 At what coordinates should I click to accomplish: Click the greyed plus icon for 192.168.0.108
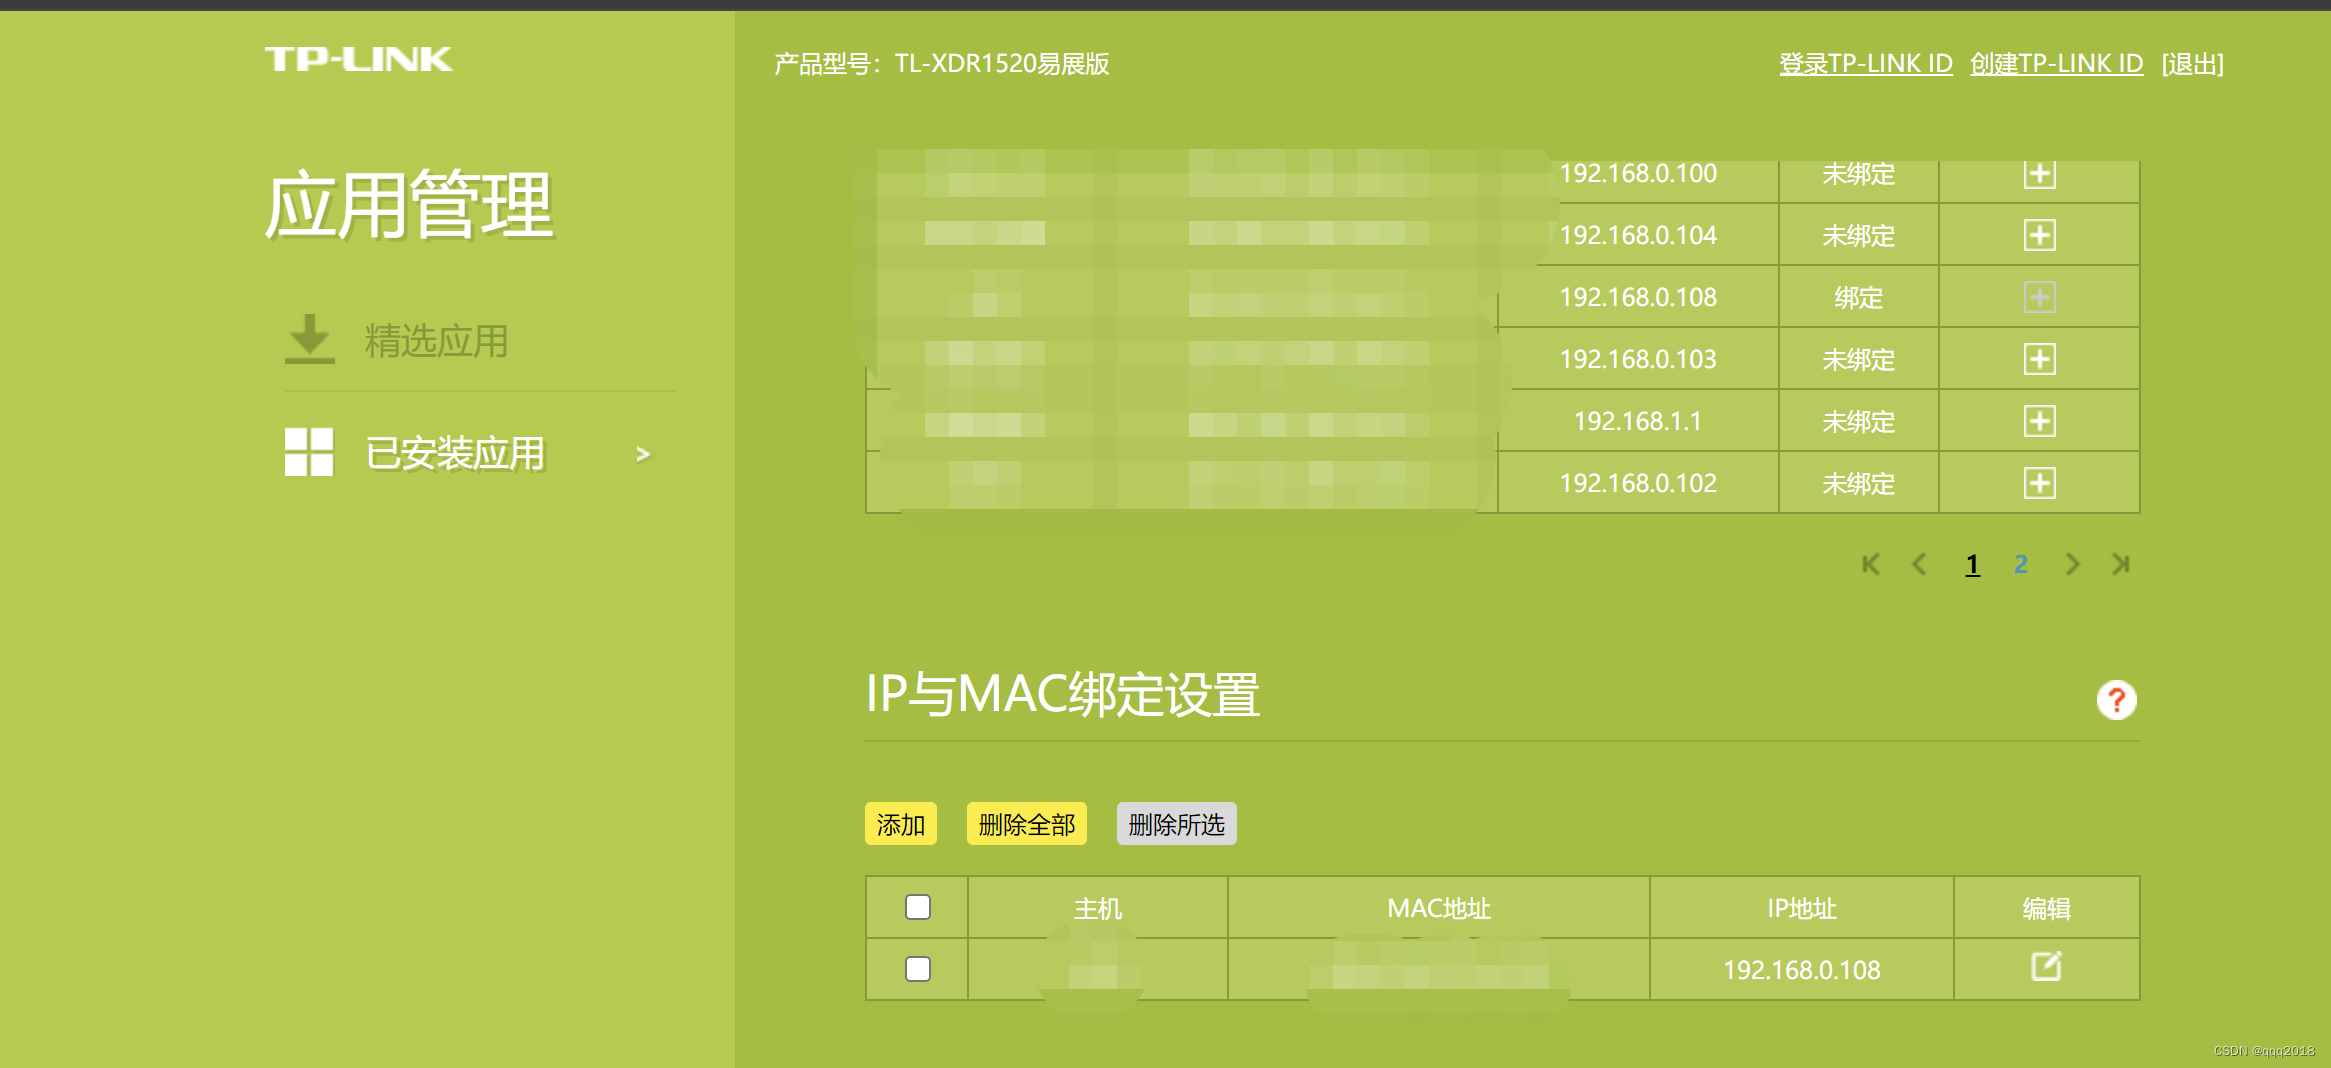pyautogui.click(x=2040, y=297)
